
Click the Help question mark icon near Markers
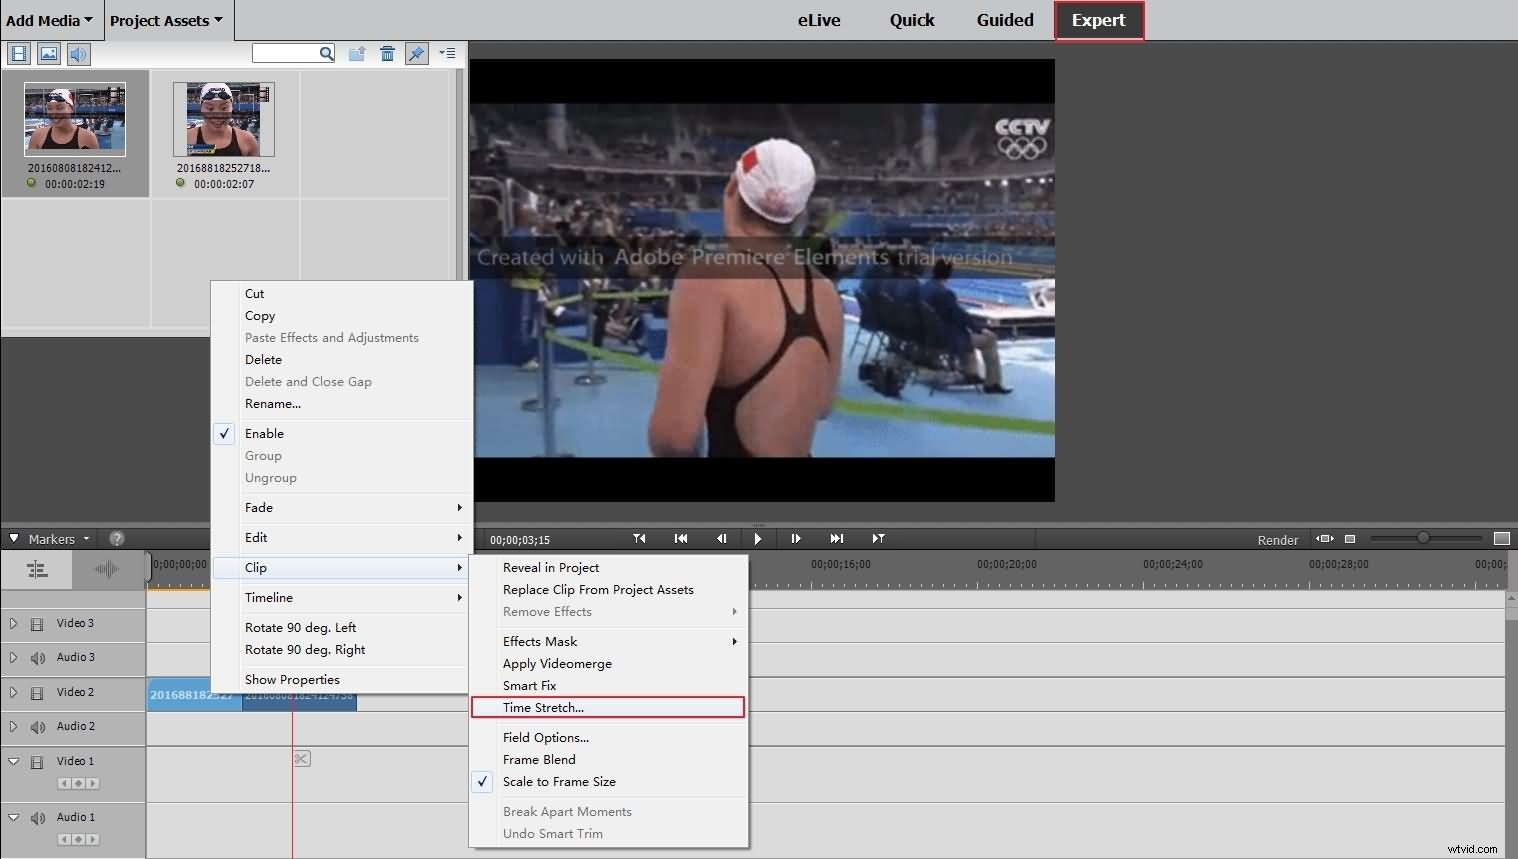click(117, 538)
